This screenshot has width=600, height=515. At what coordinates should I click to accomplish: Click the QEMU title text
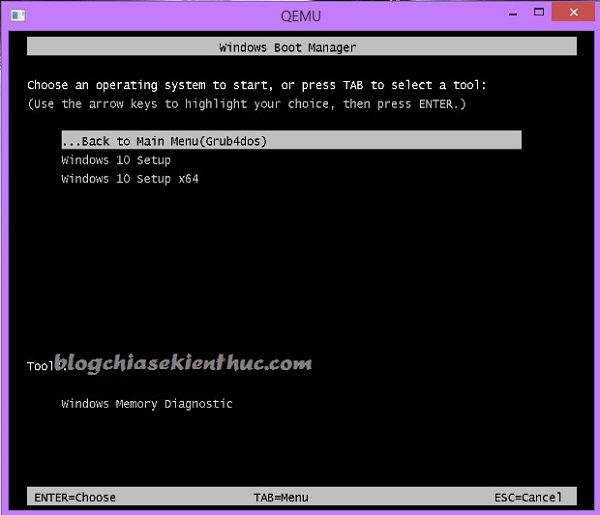tap(300, 16)
